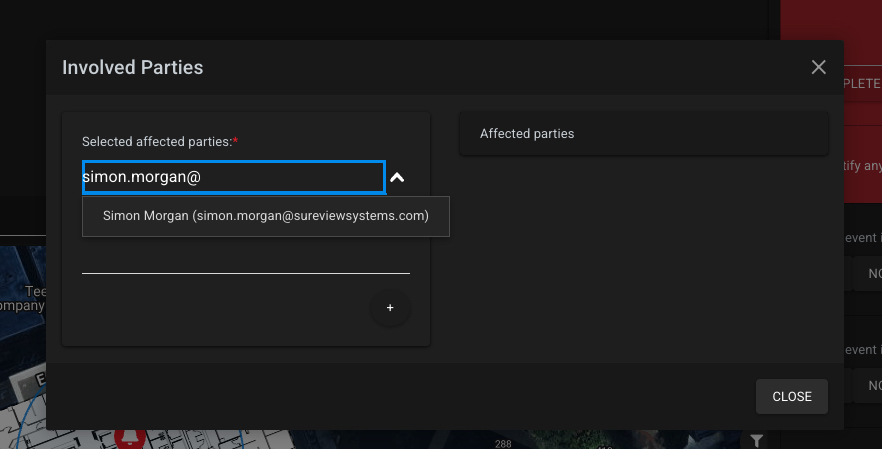Select Simon Morgan suggestion from dropdown
Viewport: 882px width, 449px height.
[266, 216]
